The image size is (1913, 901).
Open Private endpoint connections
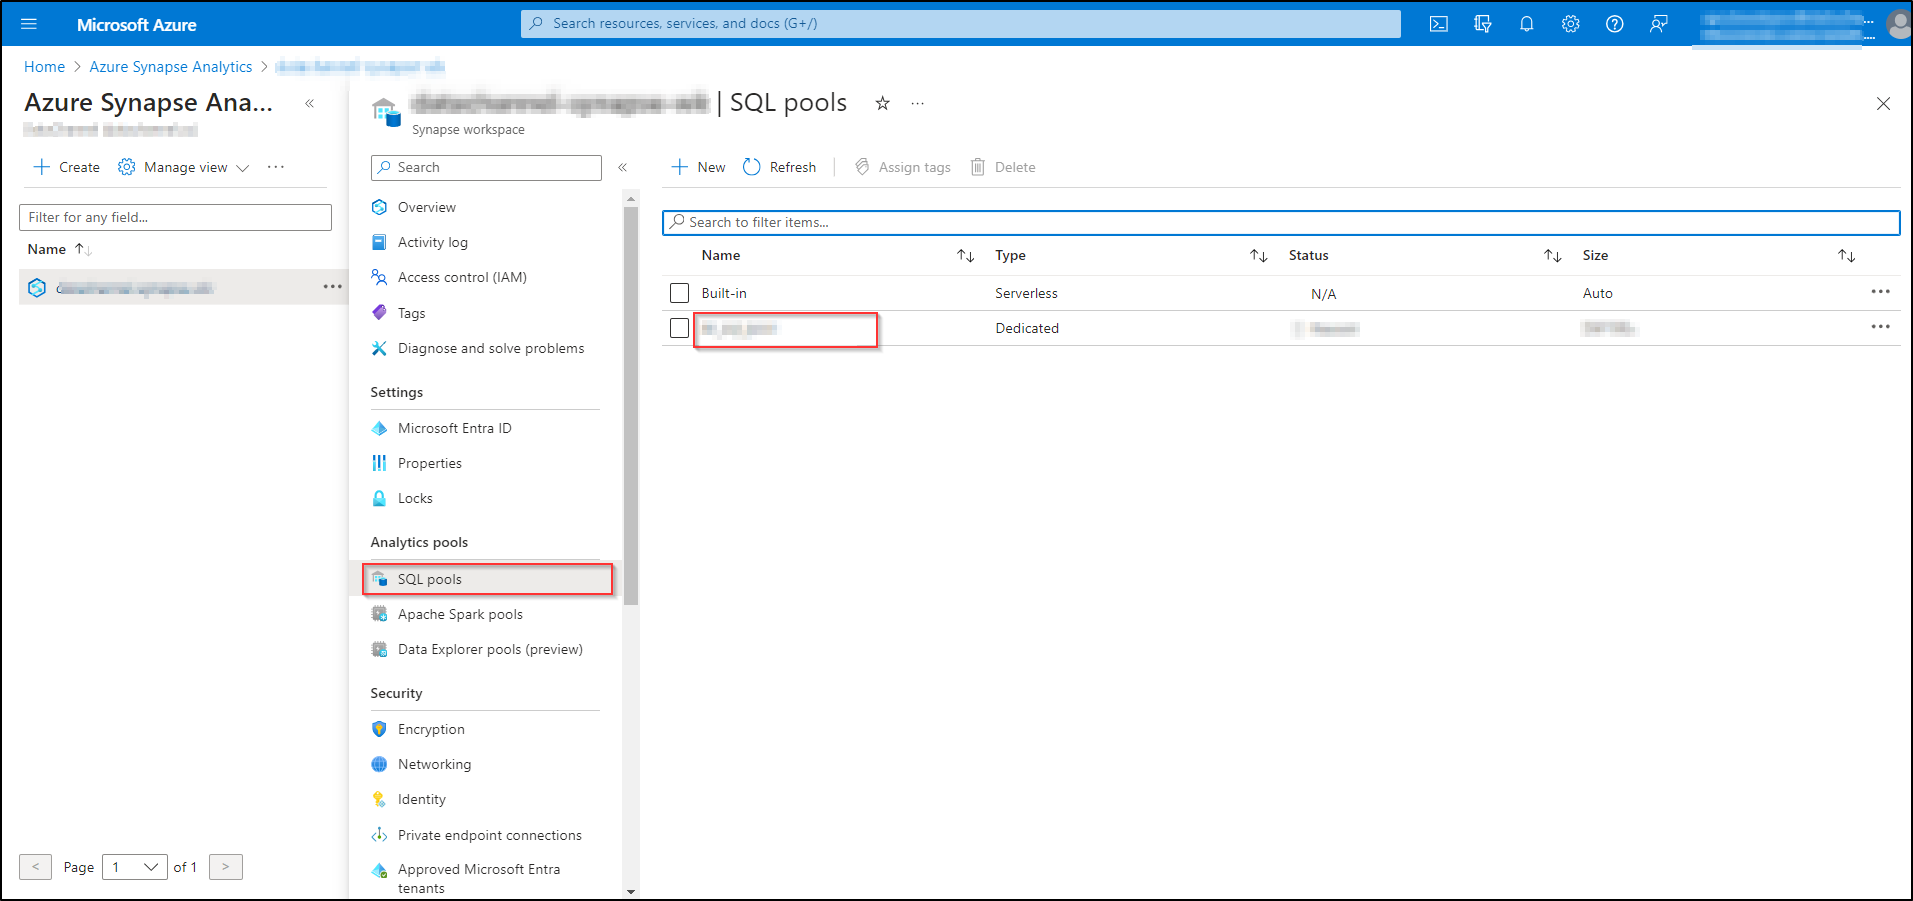coord(490,835)
